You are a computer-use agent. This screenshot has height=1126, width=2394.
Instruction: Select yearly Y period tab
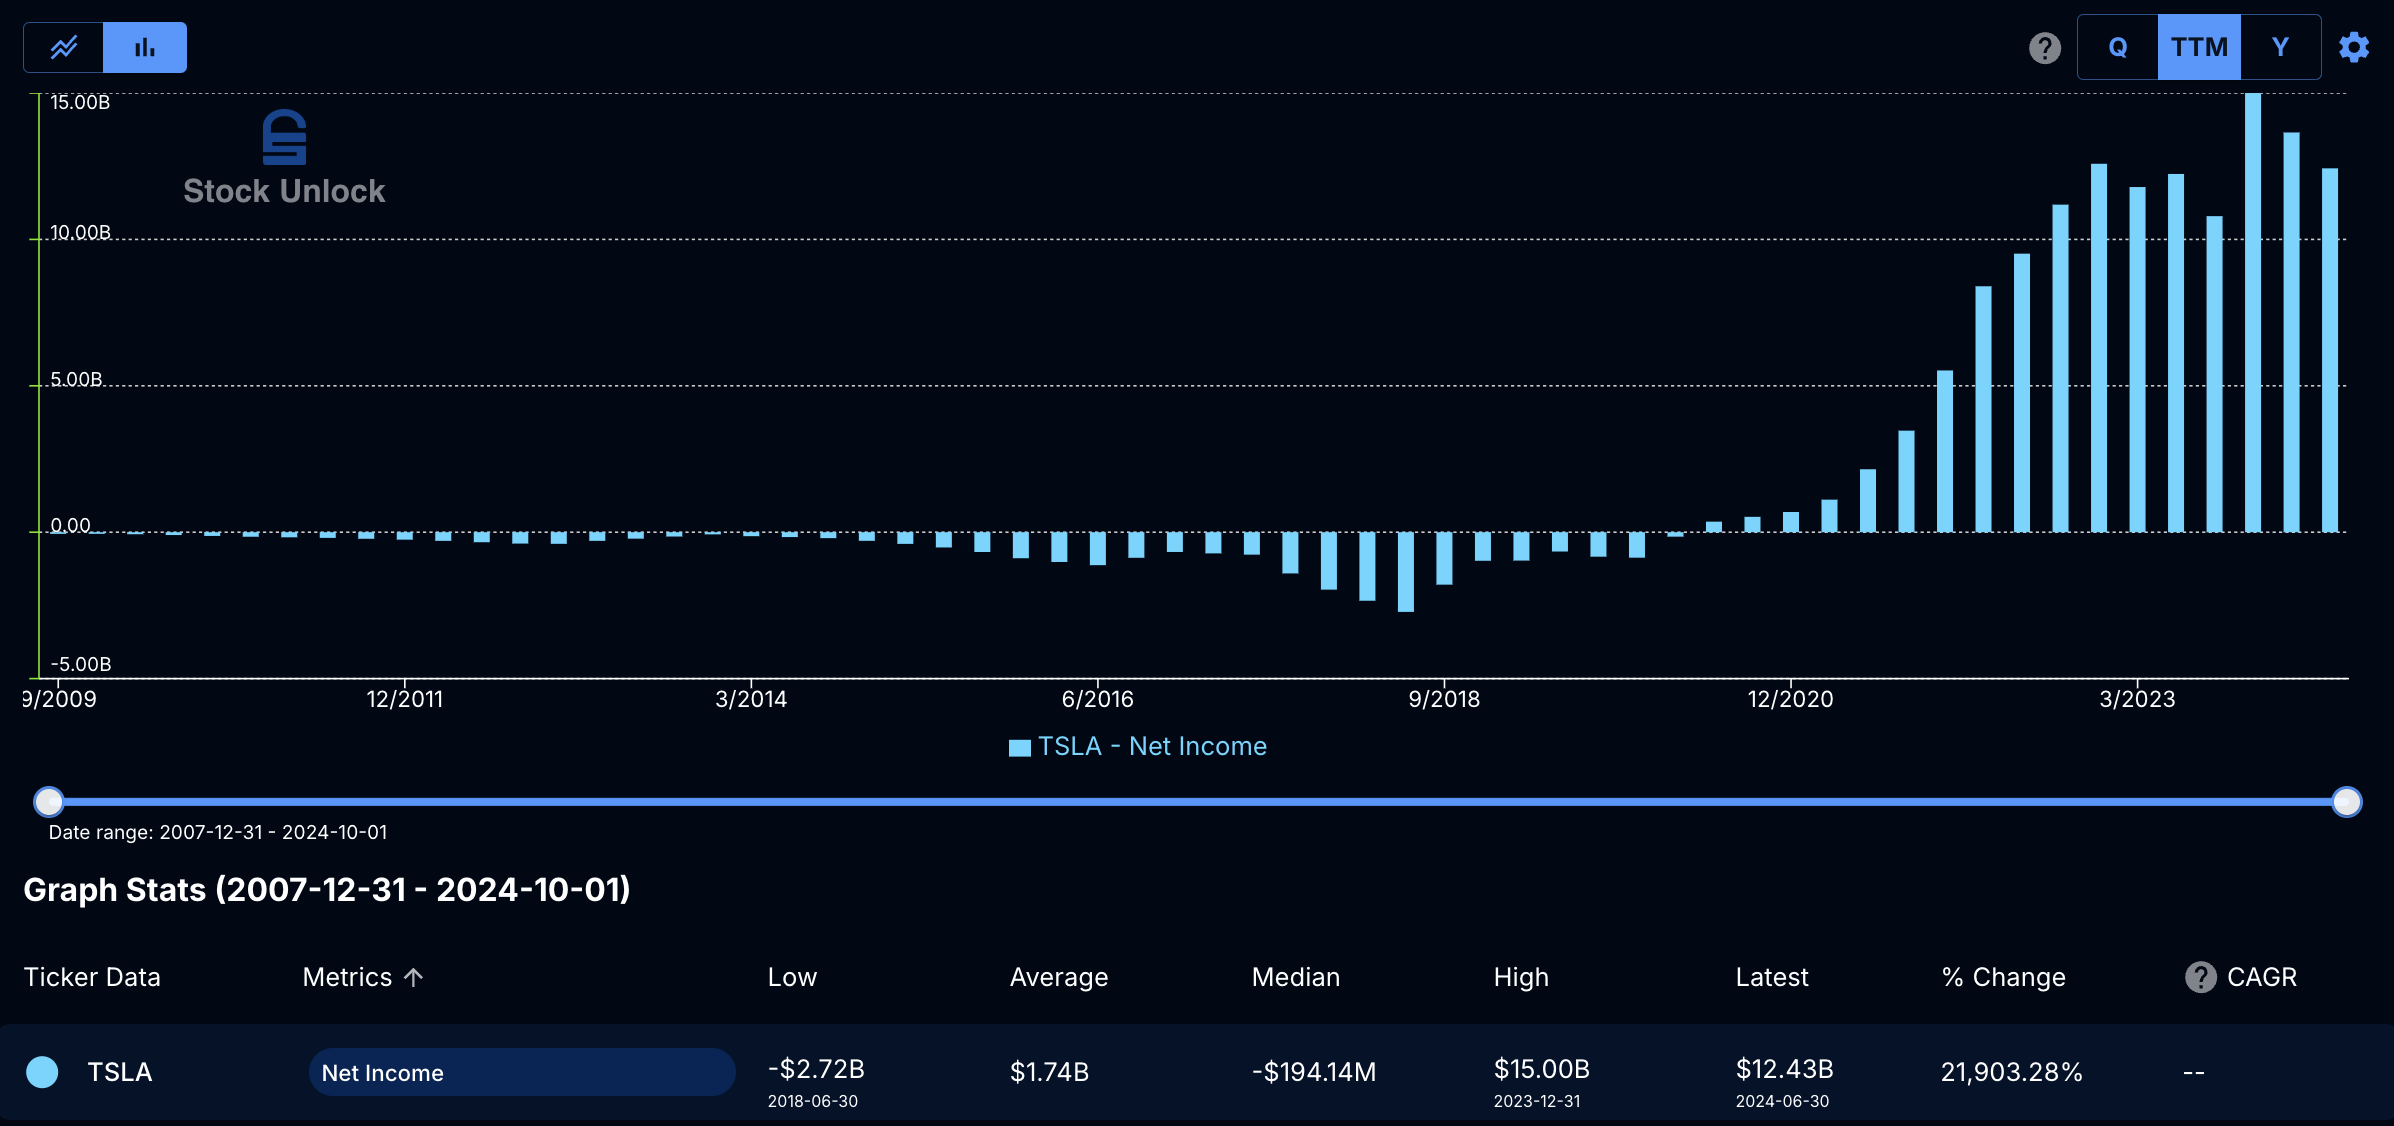click(x=2280, y=47)
